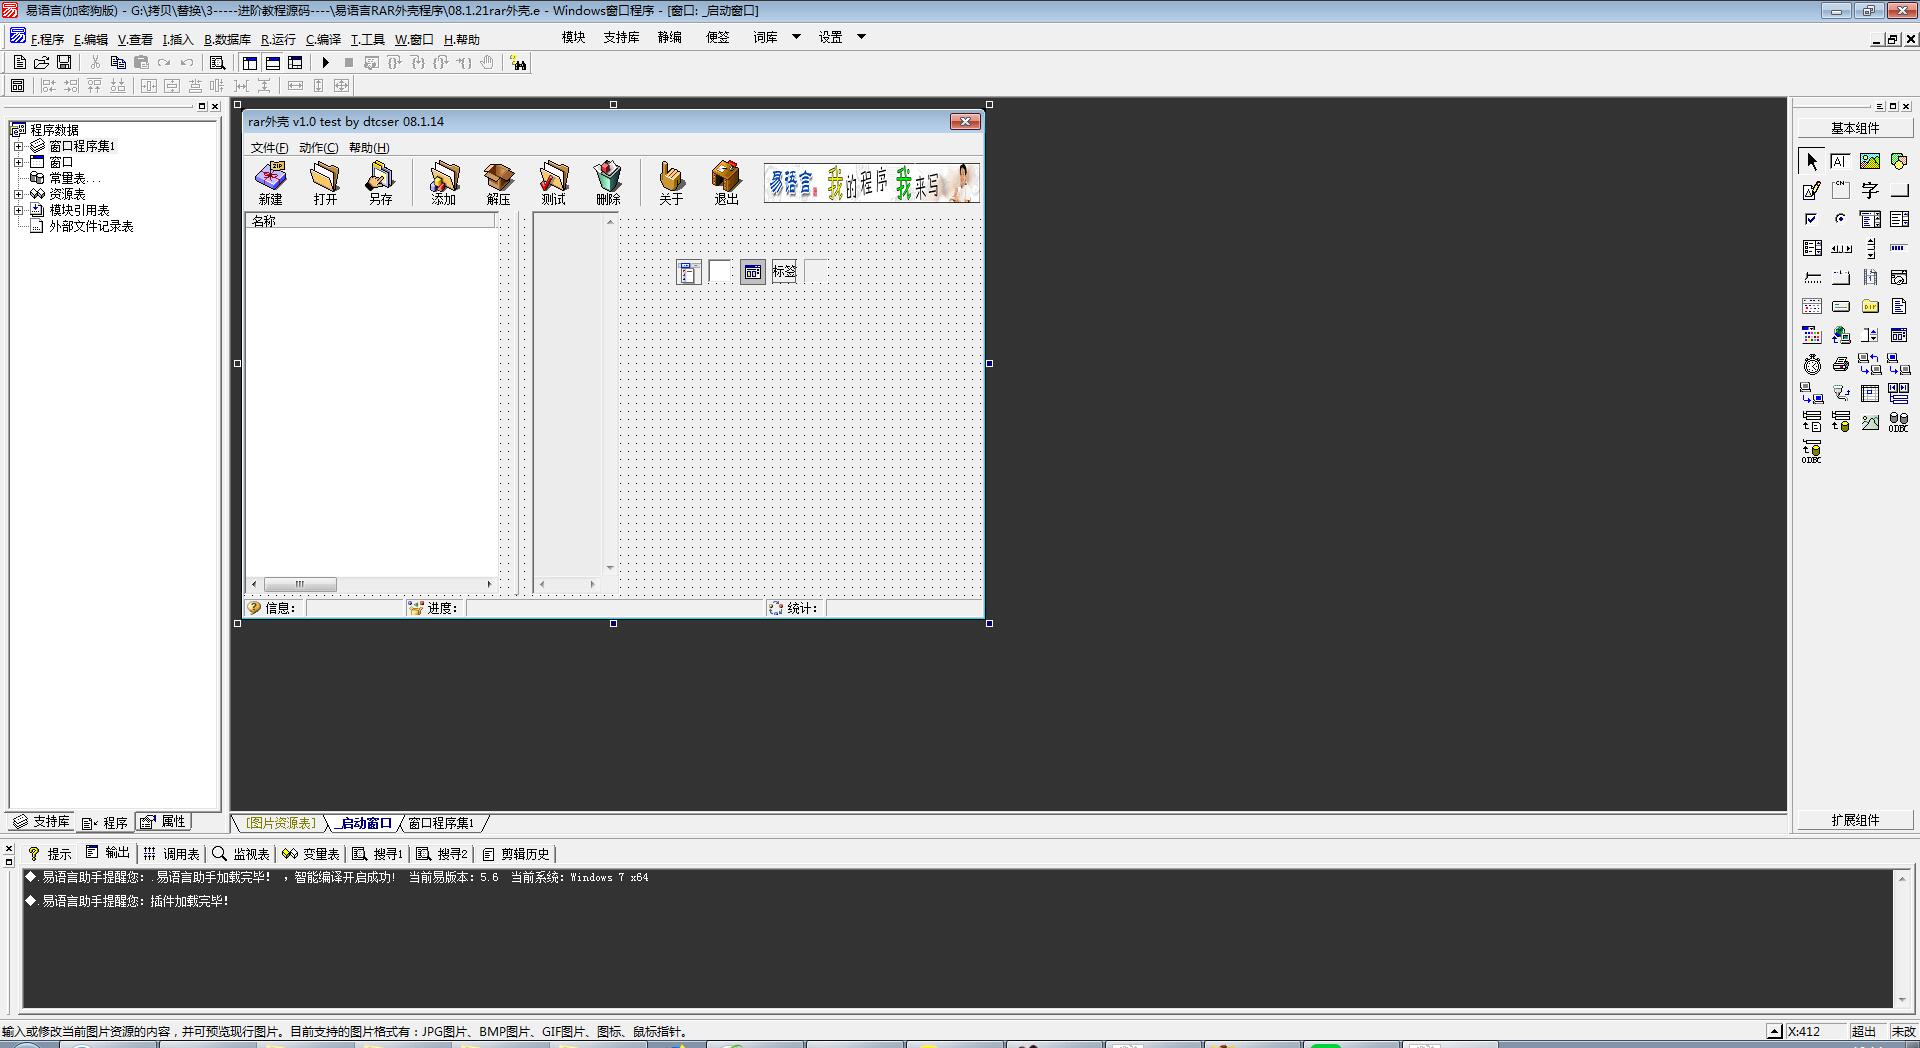This screenshot has height=1048, width=1920.
Task: Toggle the bottom panel layout toolbar button
Action: point(272,62)
